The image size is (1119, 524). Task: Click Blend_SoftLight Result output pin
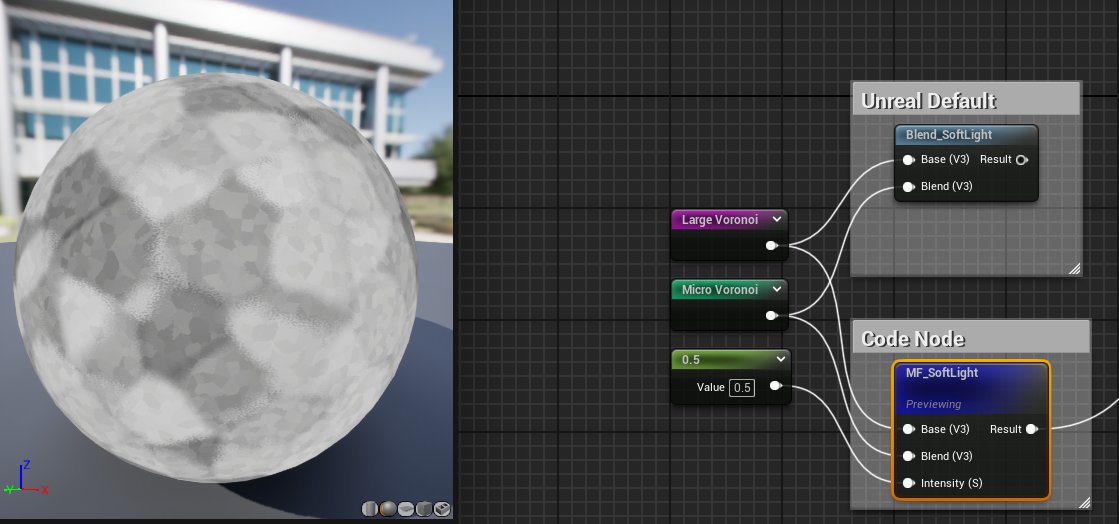click(x=1022, y=160)
